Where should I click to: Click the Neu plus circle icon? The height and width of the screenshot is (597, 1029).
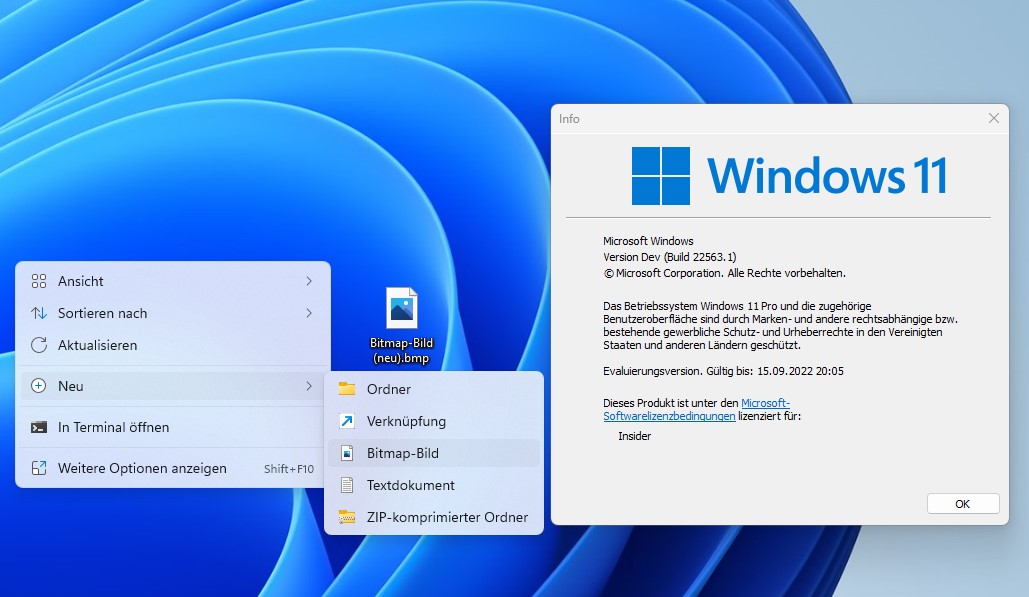tap(39, 386)
